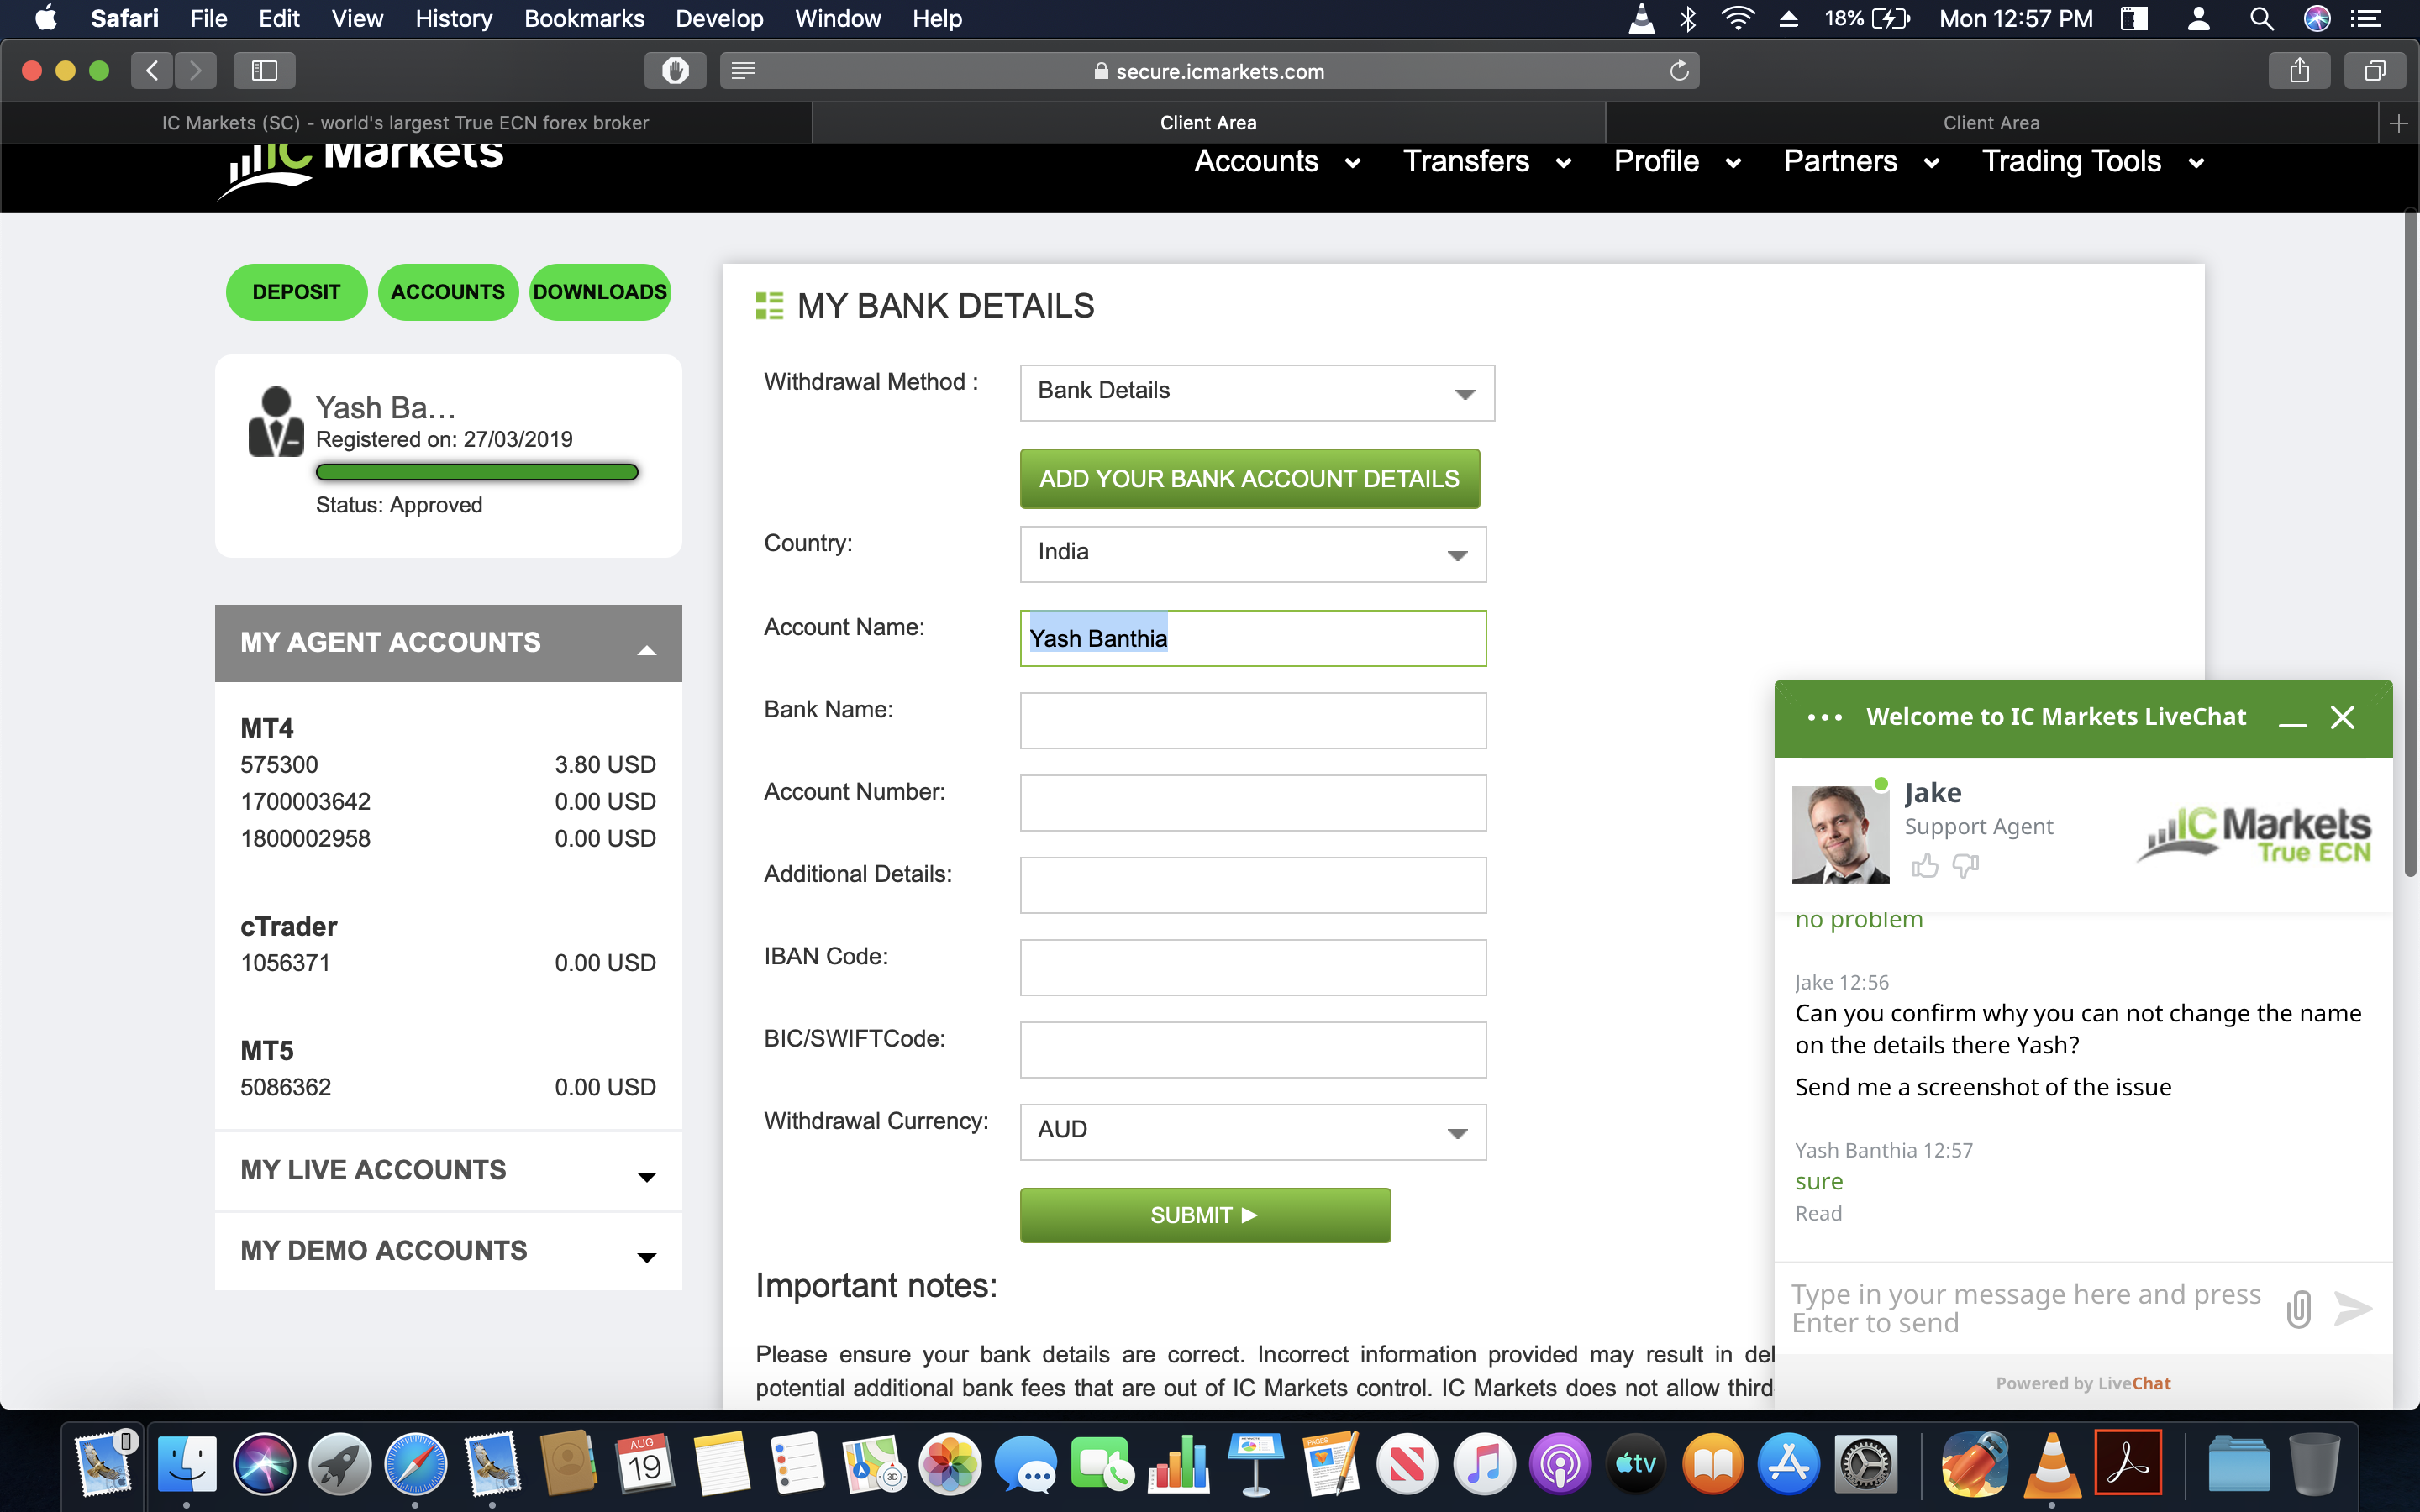Open the Safari History menu

click(453, 18)
